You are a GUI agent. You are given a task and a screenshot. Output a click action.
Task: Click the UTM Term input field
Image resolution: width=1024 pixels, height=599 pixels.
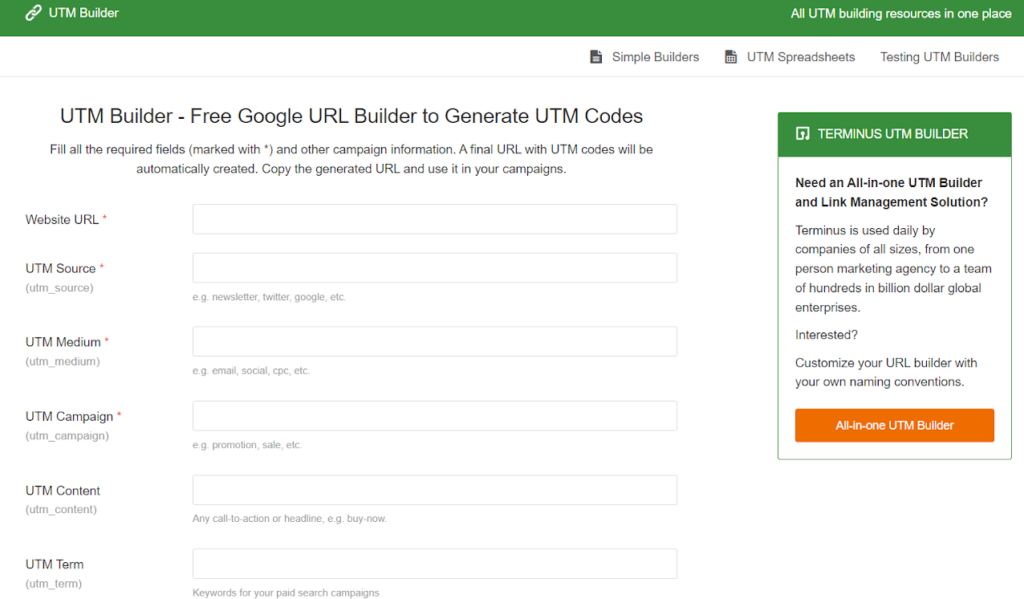pos(433,563)
